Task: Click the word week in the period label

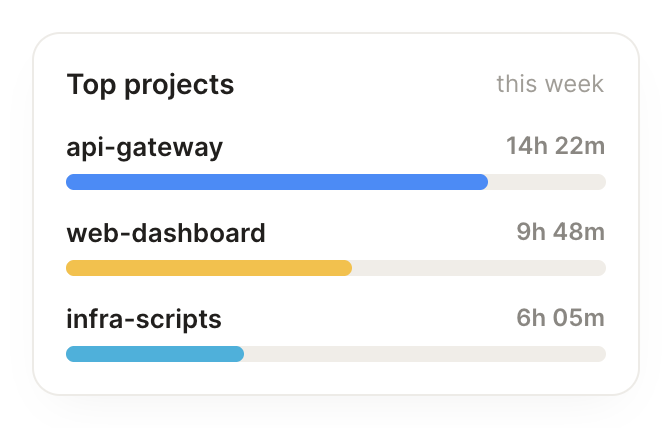Action: 574,84
